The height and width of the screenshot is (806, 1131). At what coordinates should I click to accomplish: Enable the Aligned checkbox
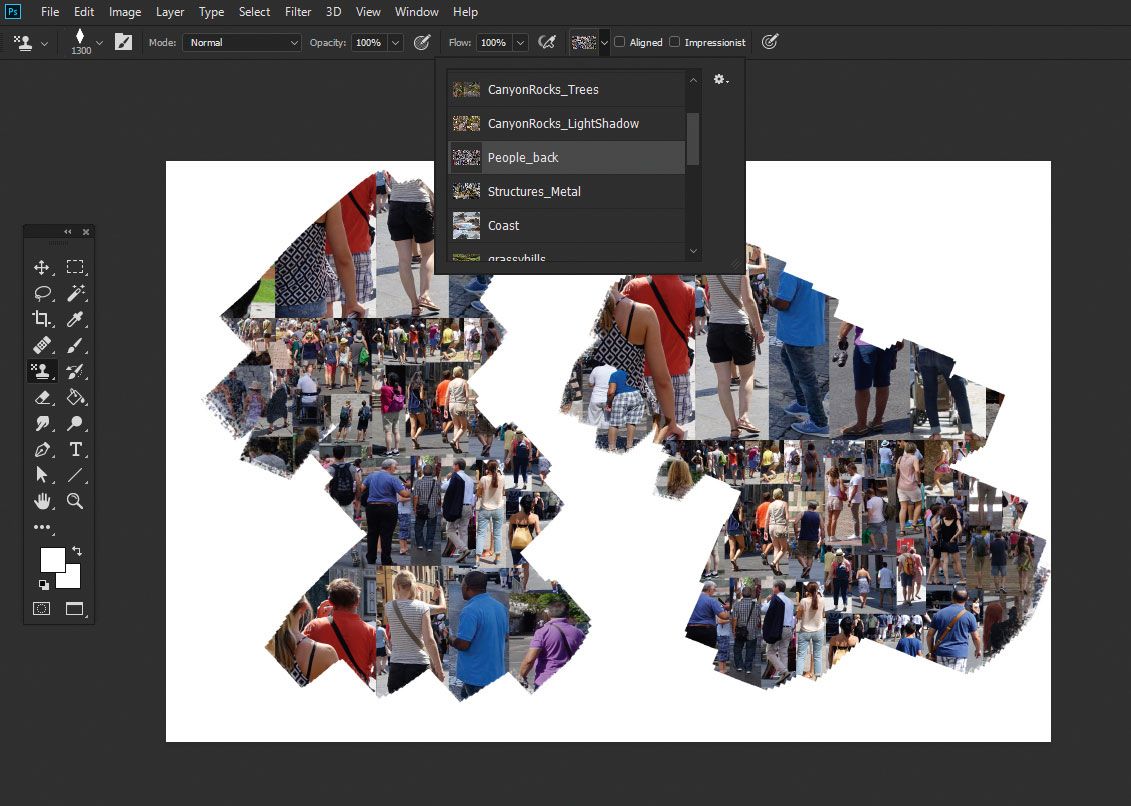point(618,42)
